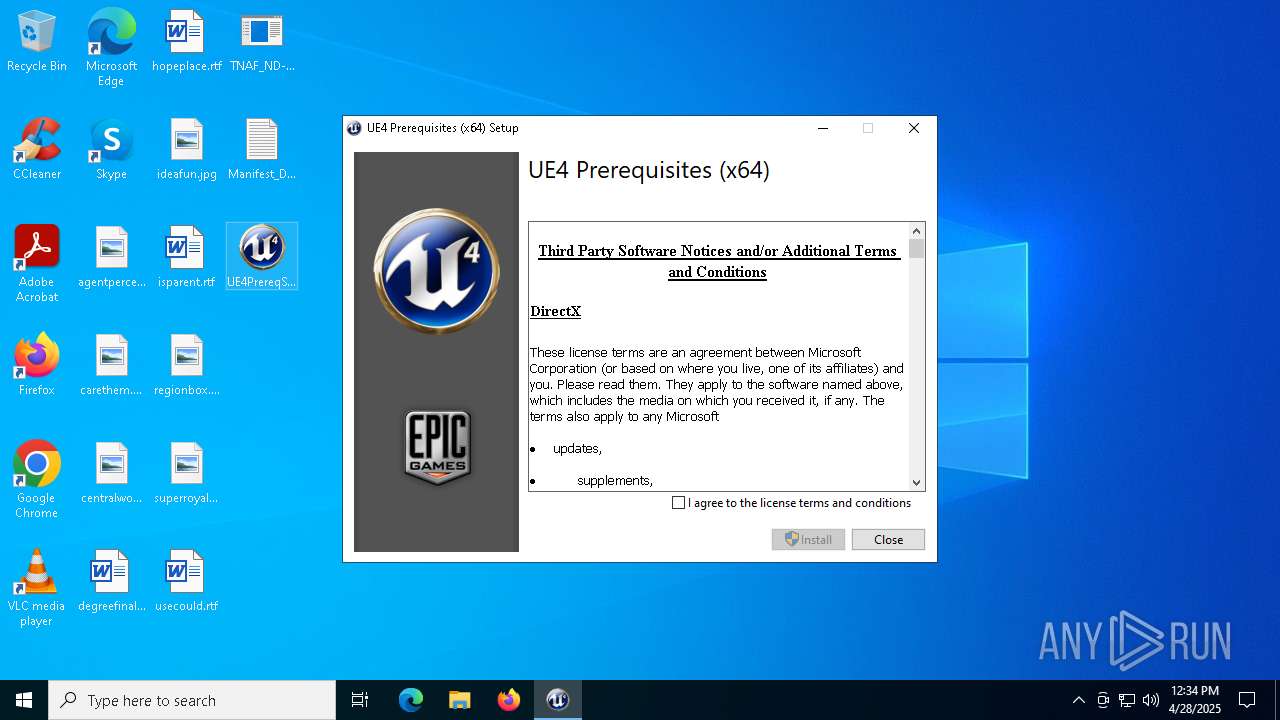This screenshot has width=1280, height=720.
Task: Select the superroyal image file
Action: [186, 474]
